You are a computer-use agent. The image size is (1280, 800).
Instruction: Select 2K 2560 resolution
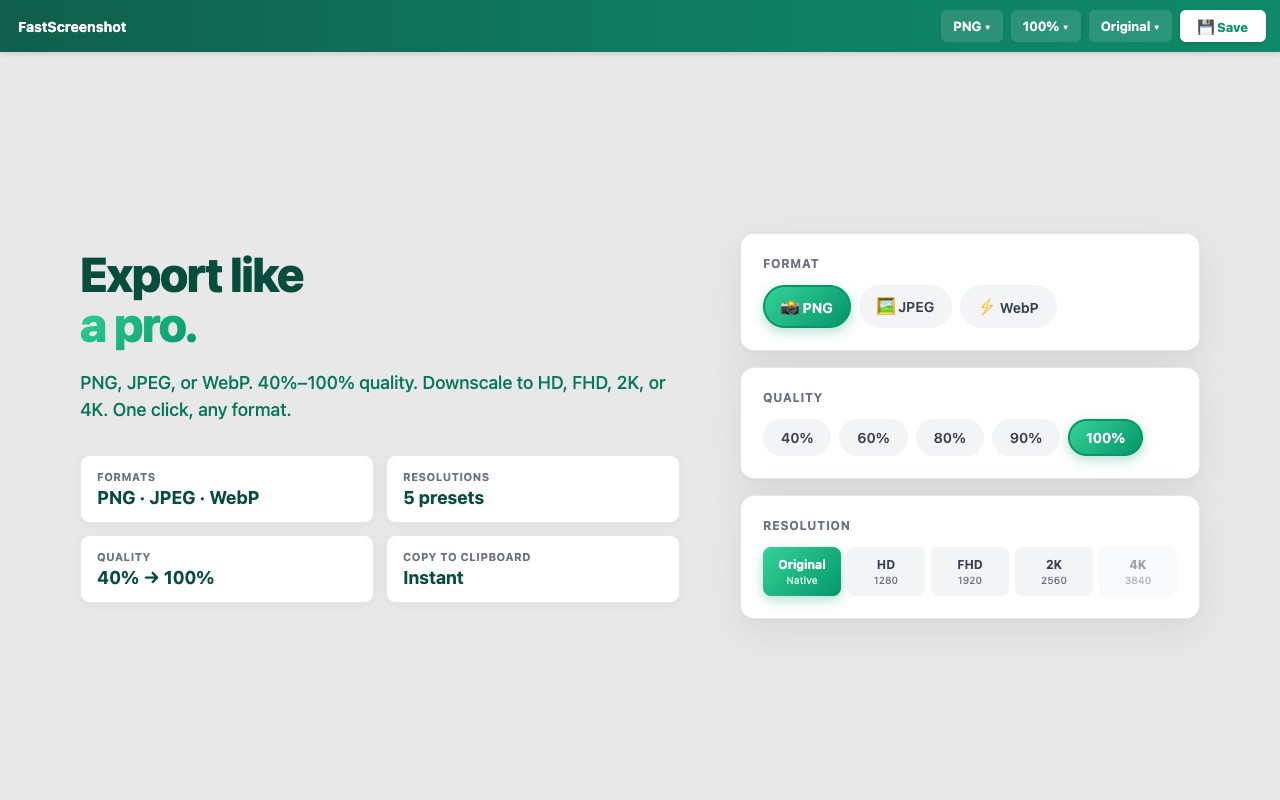pyautogui.click(x=1054, y=571)
